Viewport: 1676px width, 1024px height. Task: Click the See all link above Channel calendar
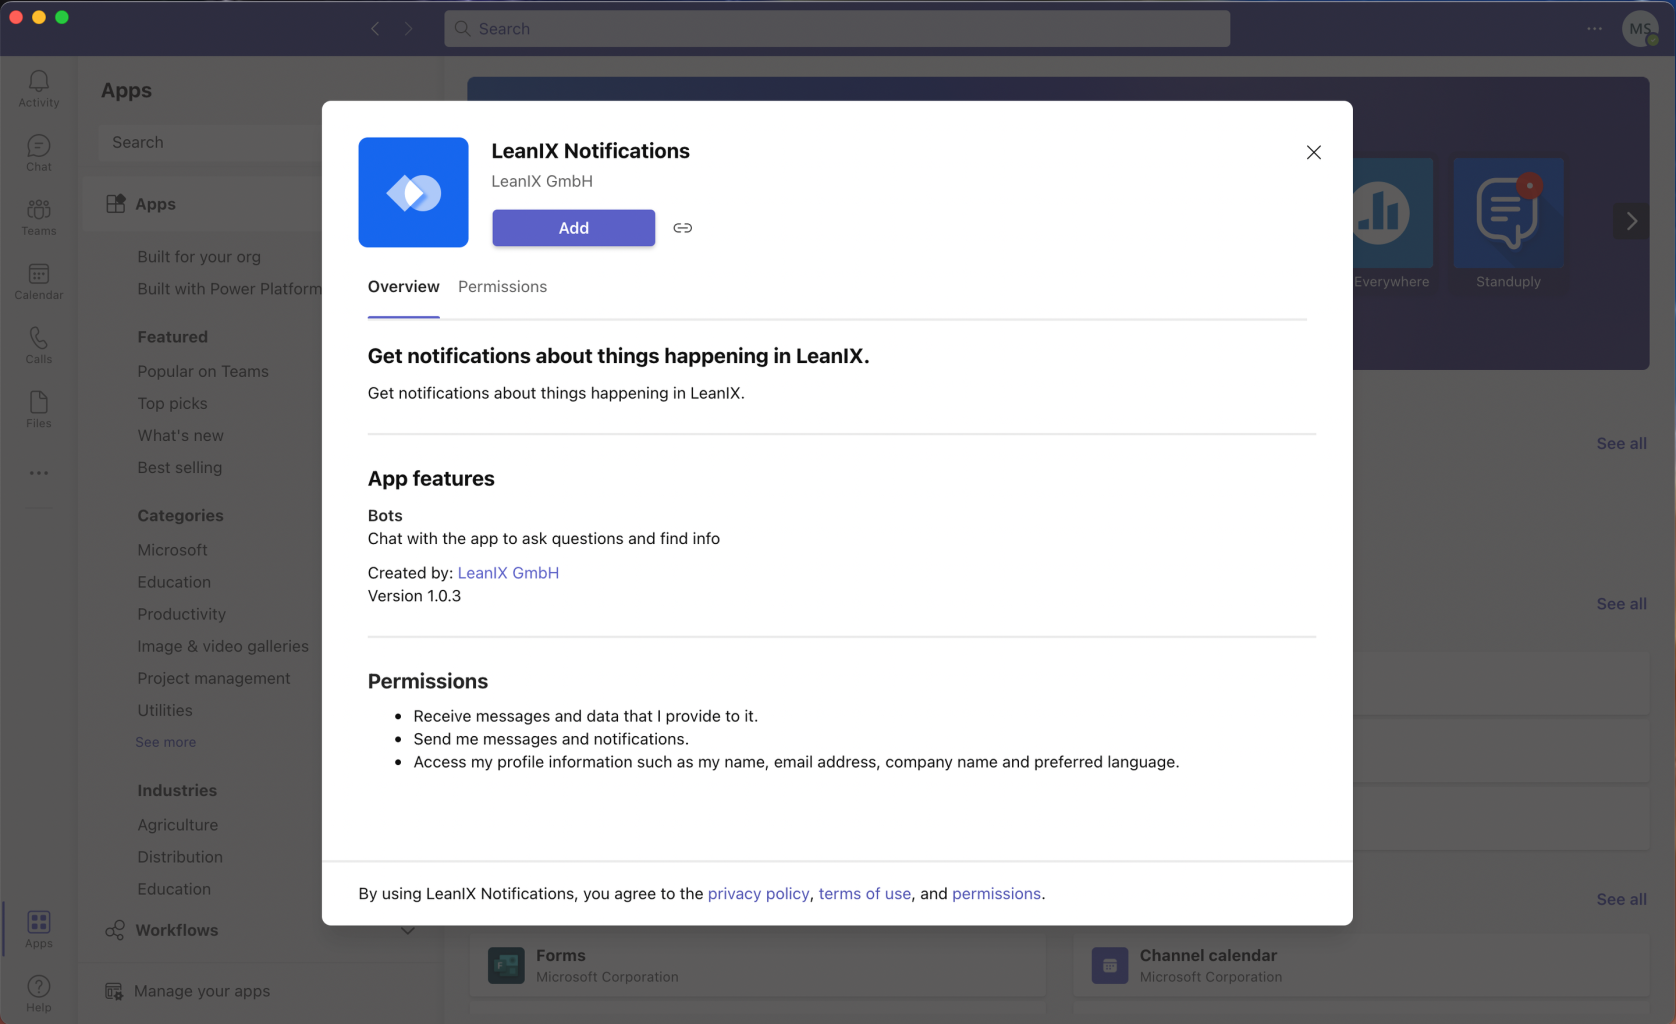click(x=1621, y=899)
